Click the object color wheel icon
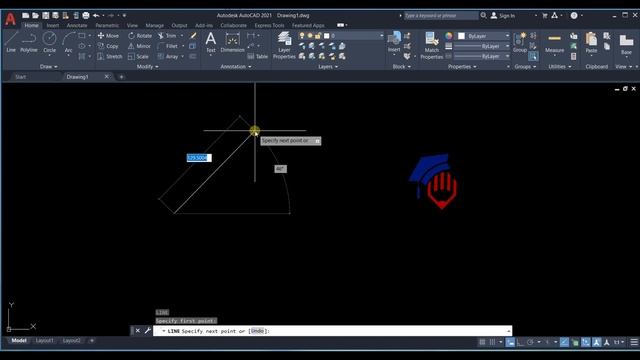 [x=449, y=36]
